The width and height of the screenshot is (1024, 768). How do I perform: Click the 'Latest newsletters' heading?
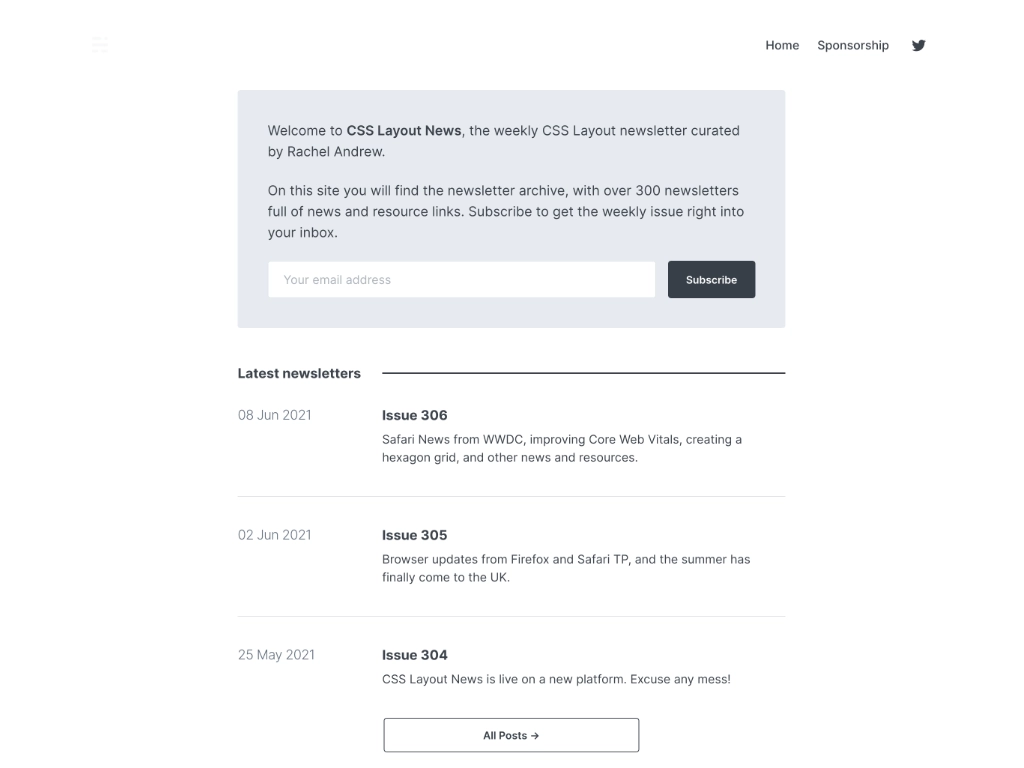click(x=299, y=373)
